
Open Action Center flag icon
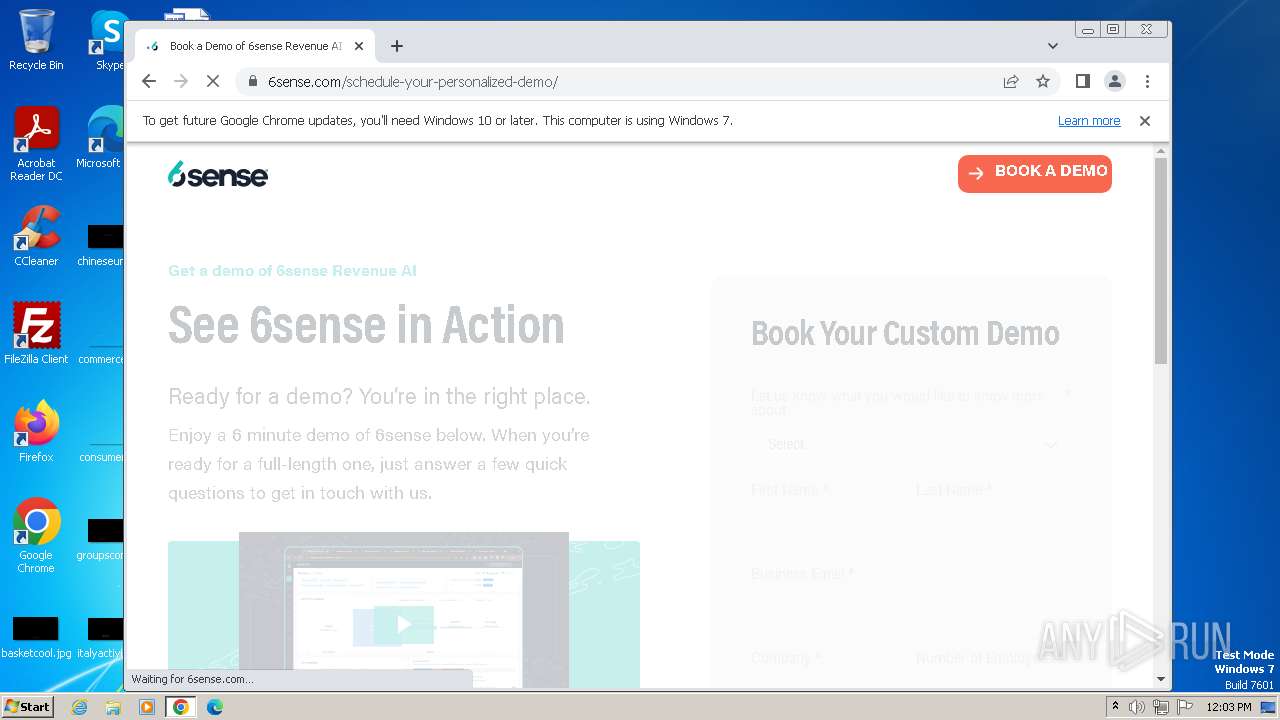(x=1183, y=707)
